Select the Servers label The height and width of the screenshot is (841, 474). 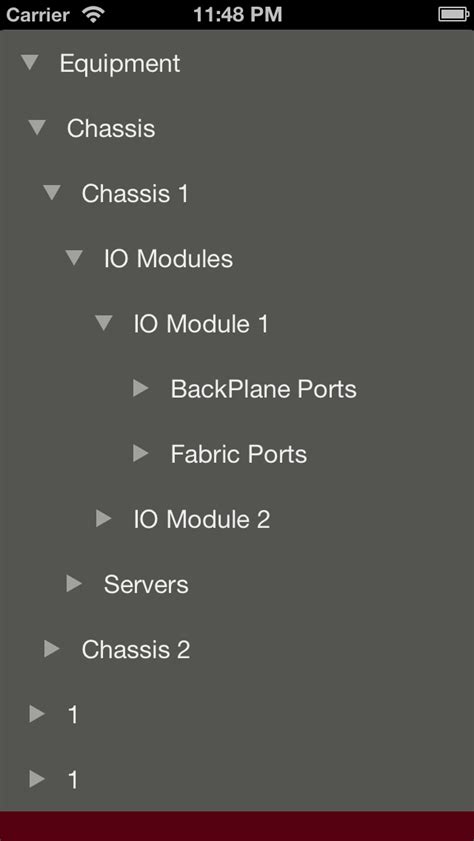[x=146, y=584]
